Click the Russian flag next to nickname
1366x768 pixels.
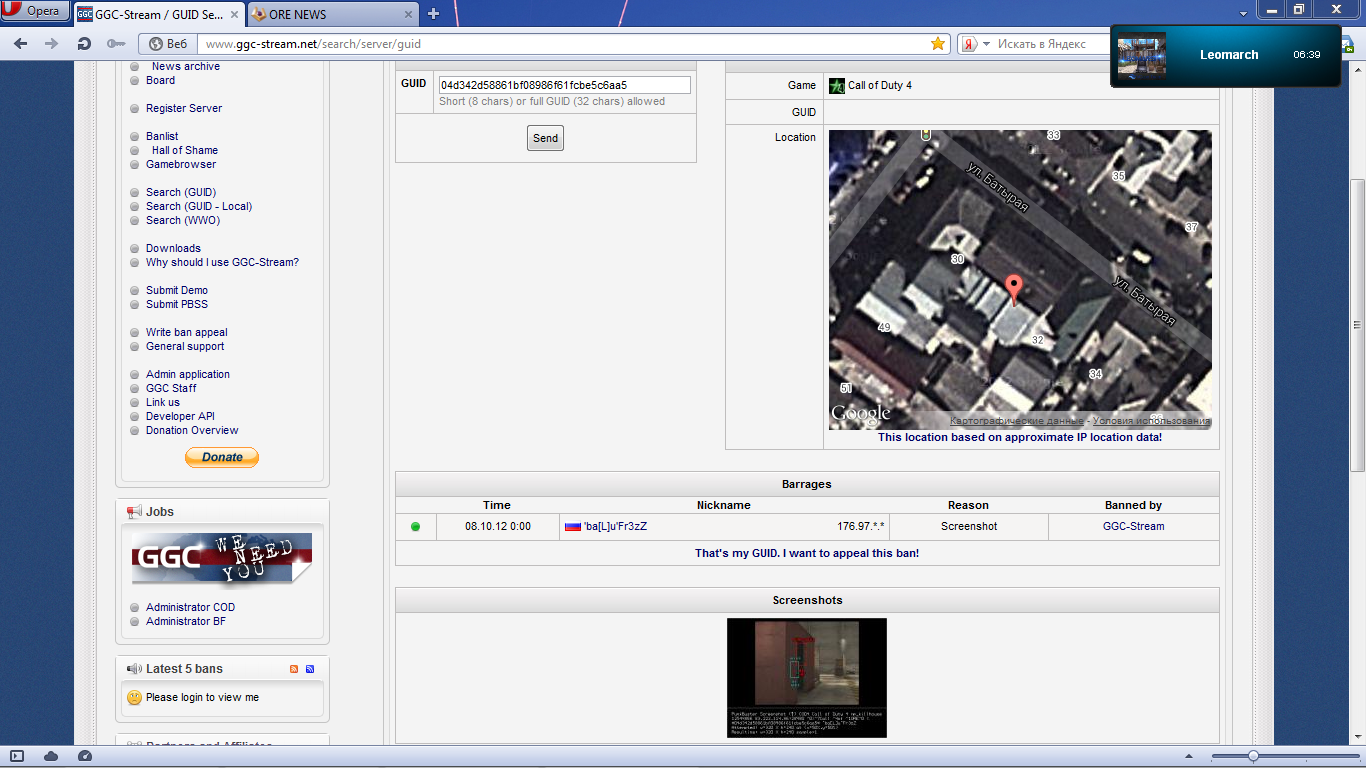[x=573, y=526]
